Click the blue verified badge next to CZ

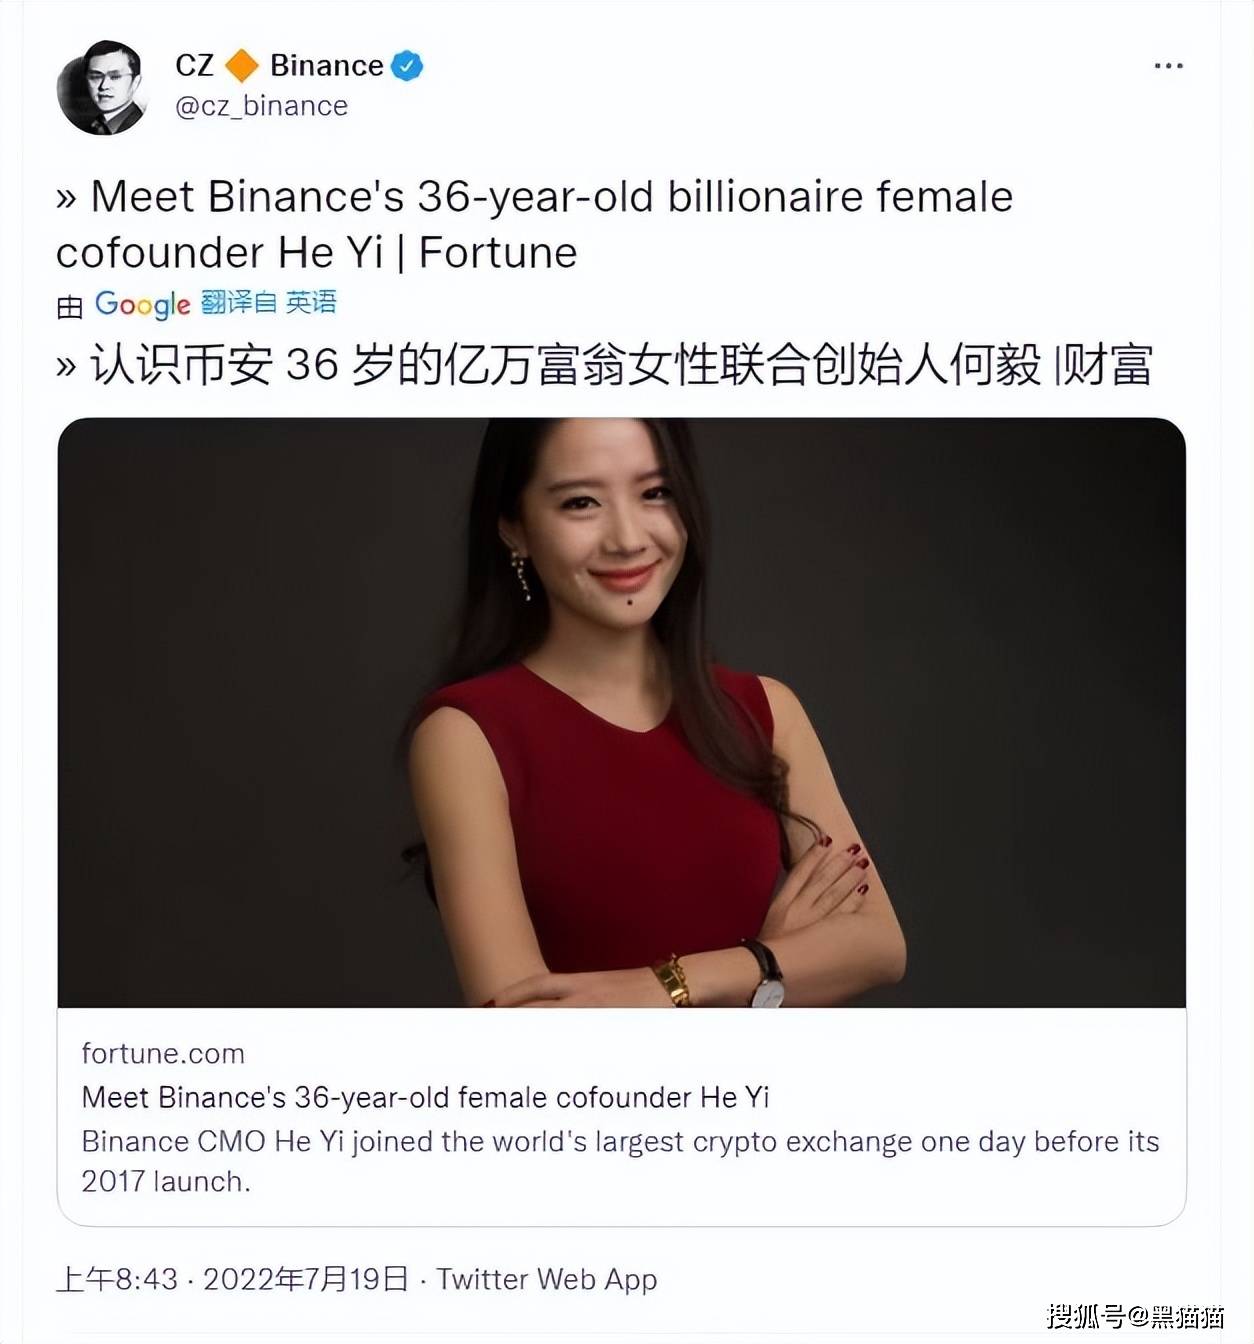pos(406,64)
